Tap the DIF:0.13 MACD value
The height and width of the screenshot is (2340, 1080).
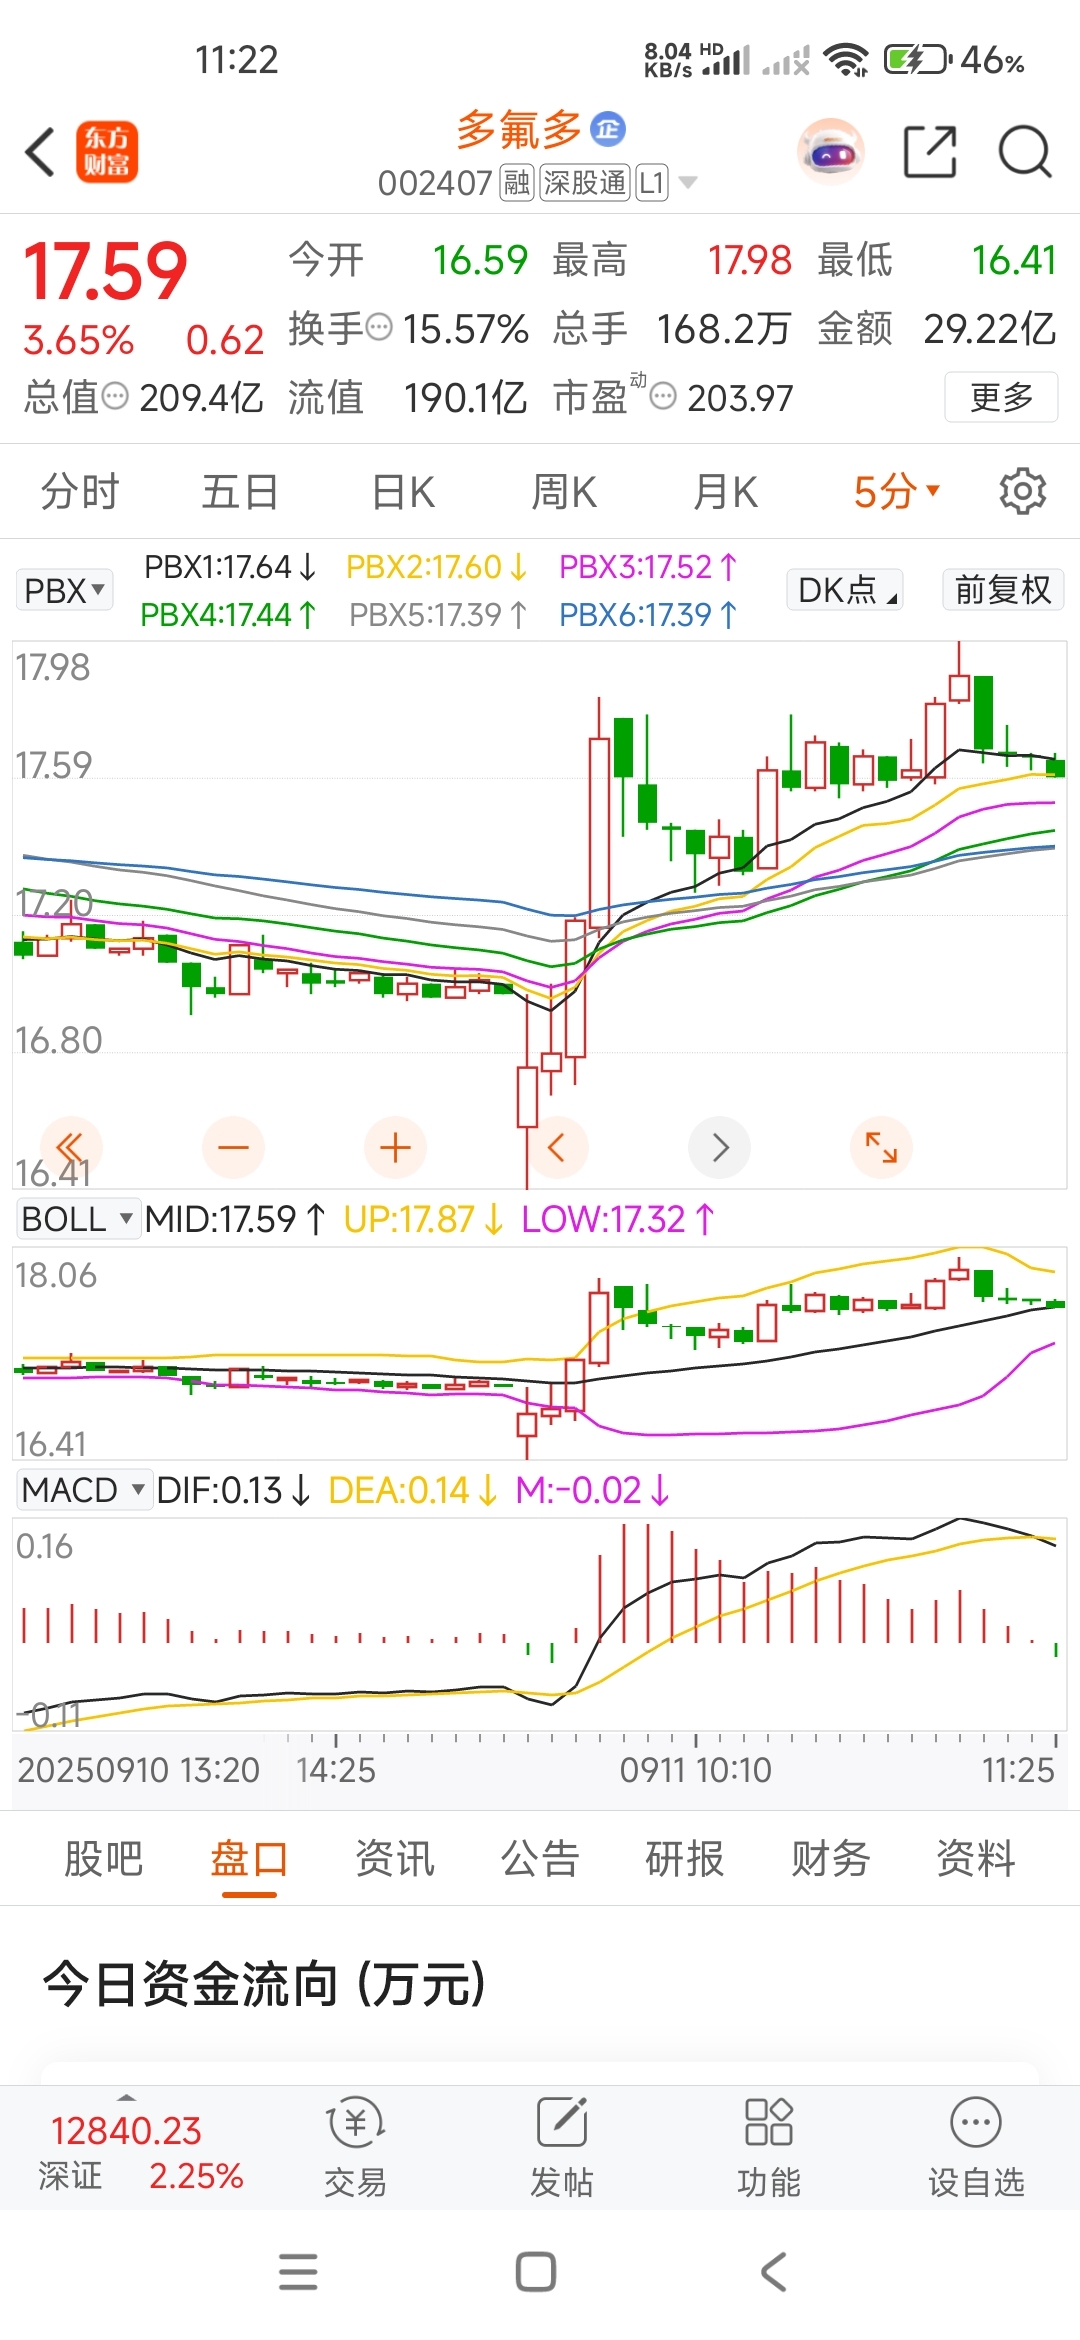click(x=234, y=1490)
